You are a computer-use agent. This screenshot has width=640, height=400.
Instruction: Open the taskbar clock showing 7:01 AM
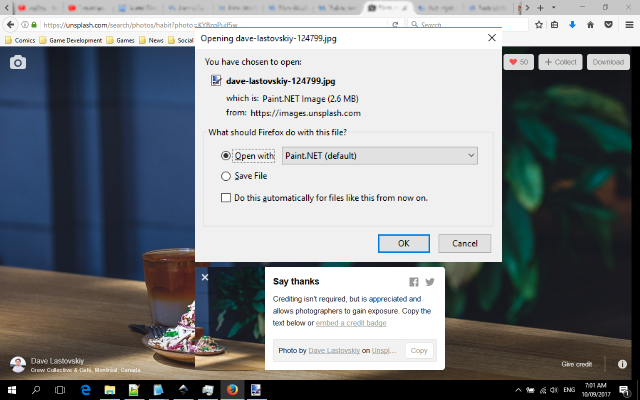click(x=596, y=390)
